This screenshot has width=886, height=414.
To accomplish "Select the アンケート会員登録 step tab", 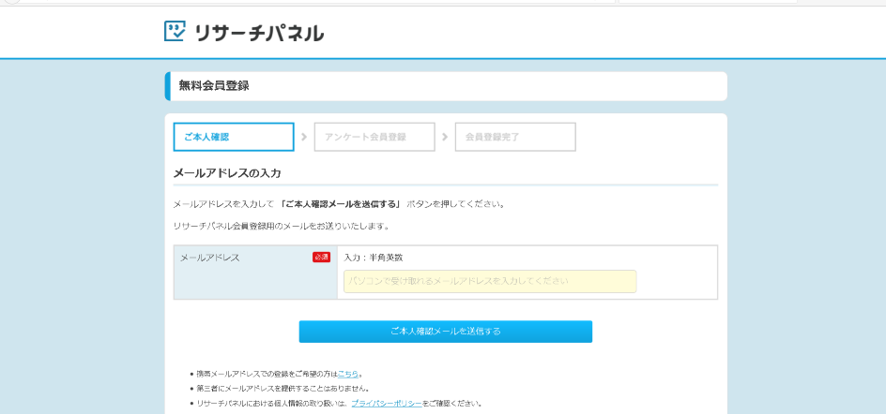I will click(374, 137).
